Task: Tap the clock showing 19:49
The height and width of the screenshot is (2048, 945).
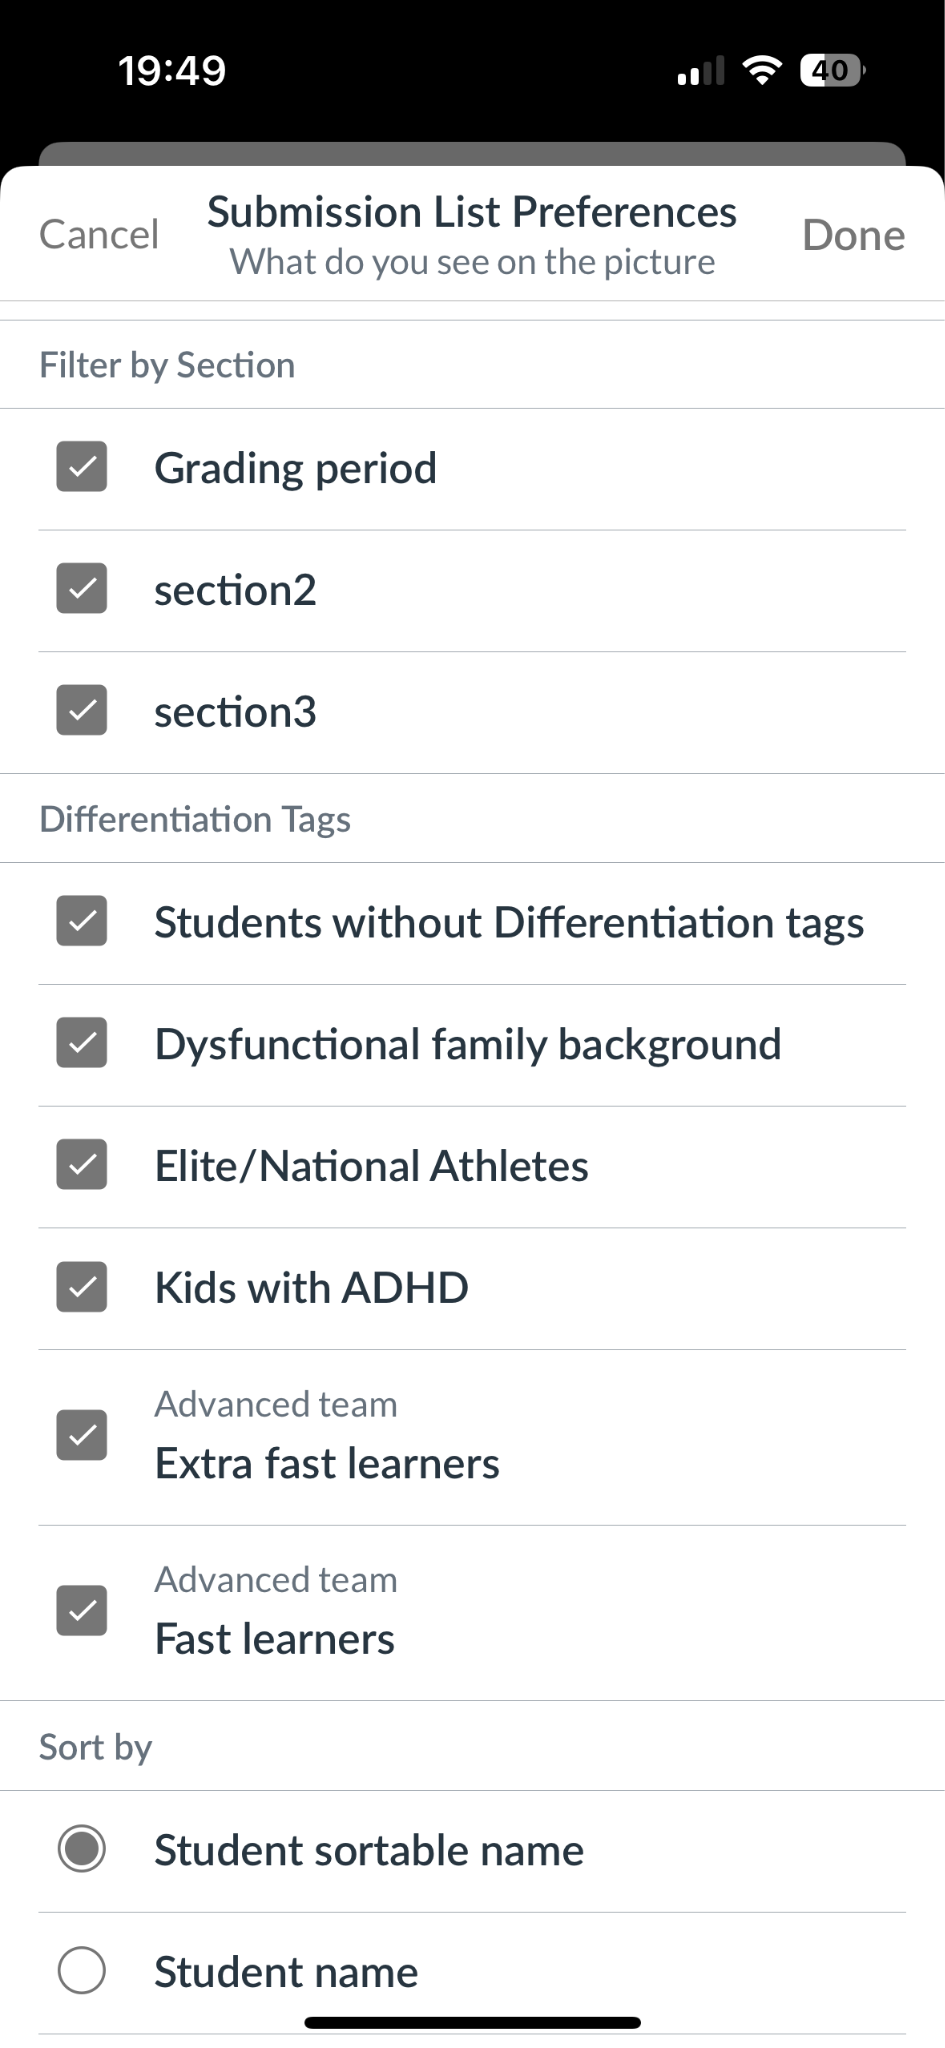Action: (x=172, y=71)
